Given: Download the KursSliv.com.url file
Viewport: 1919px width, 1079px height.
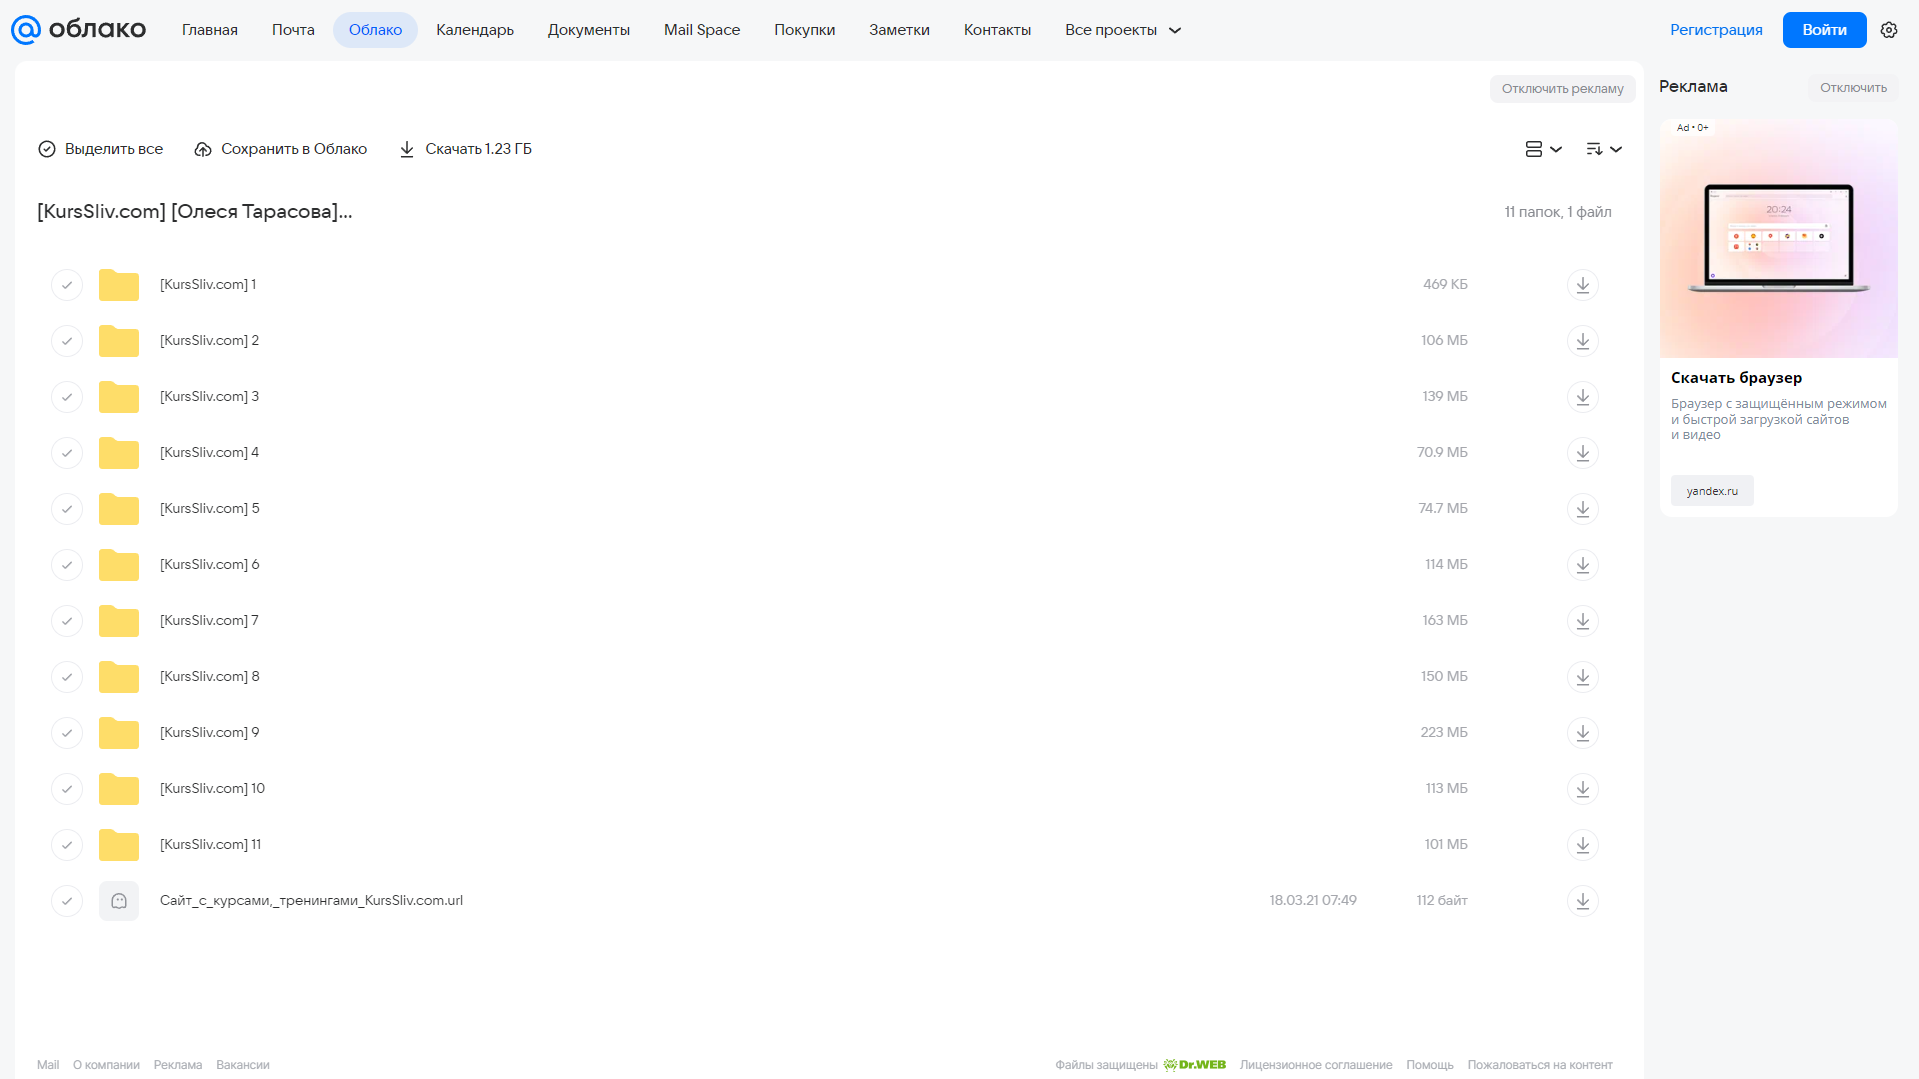Looking at the screenshot, I should (1582, 901).
